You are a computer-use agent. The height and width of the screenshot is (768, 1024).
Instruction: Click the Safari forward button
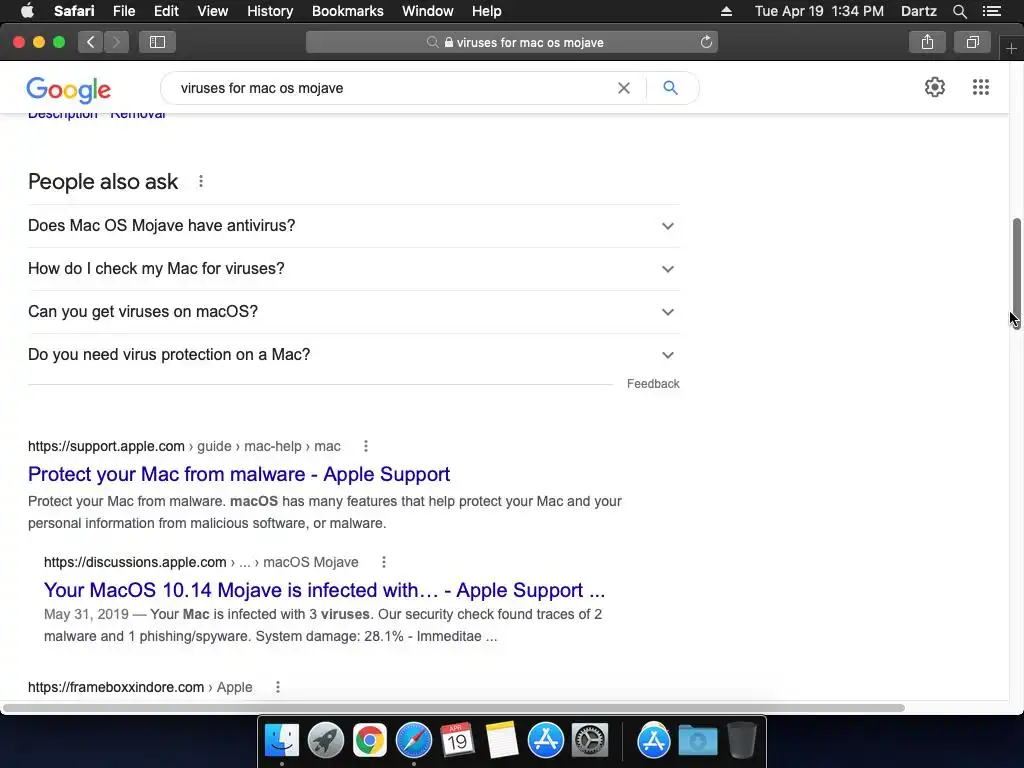click(x=116, y=42)
